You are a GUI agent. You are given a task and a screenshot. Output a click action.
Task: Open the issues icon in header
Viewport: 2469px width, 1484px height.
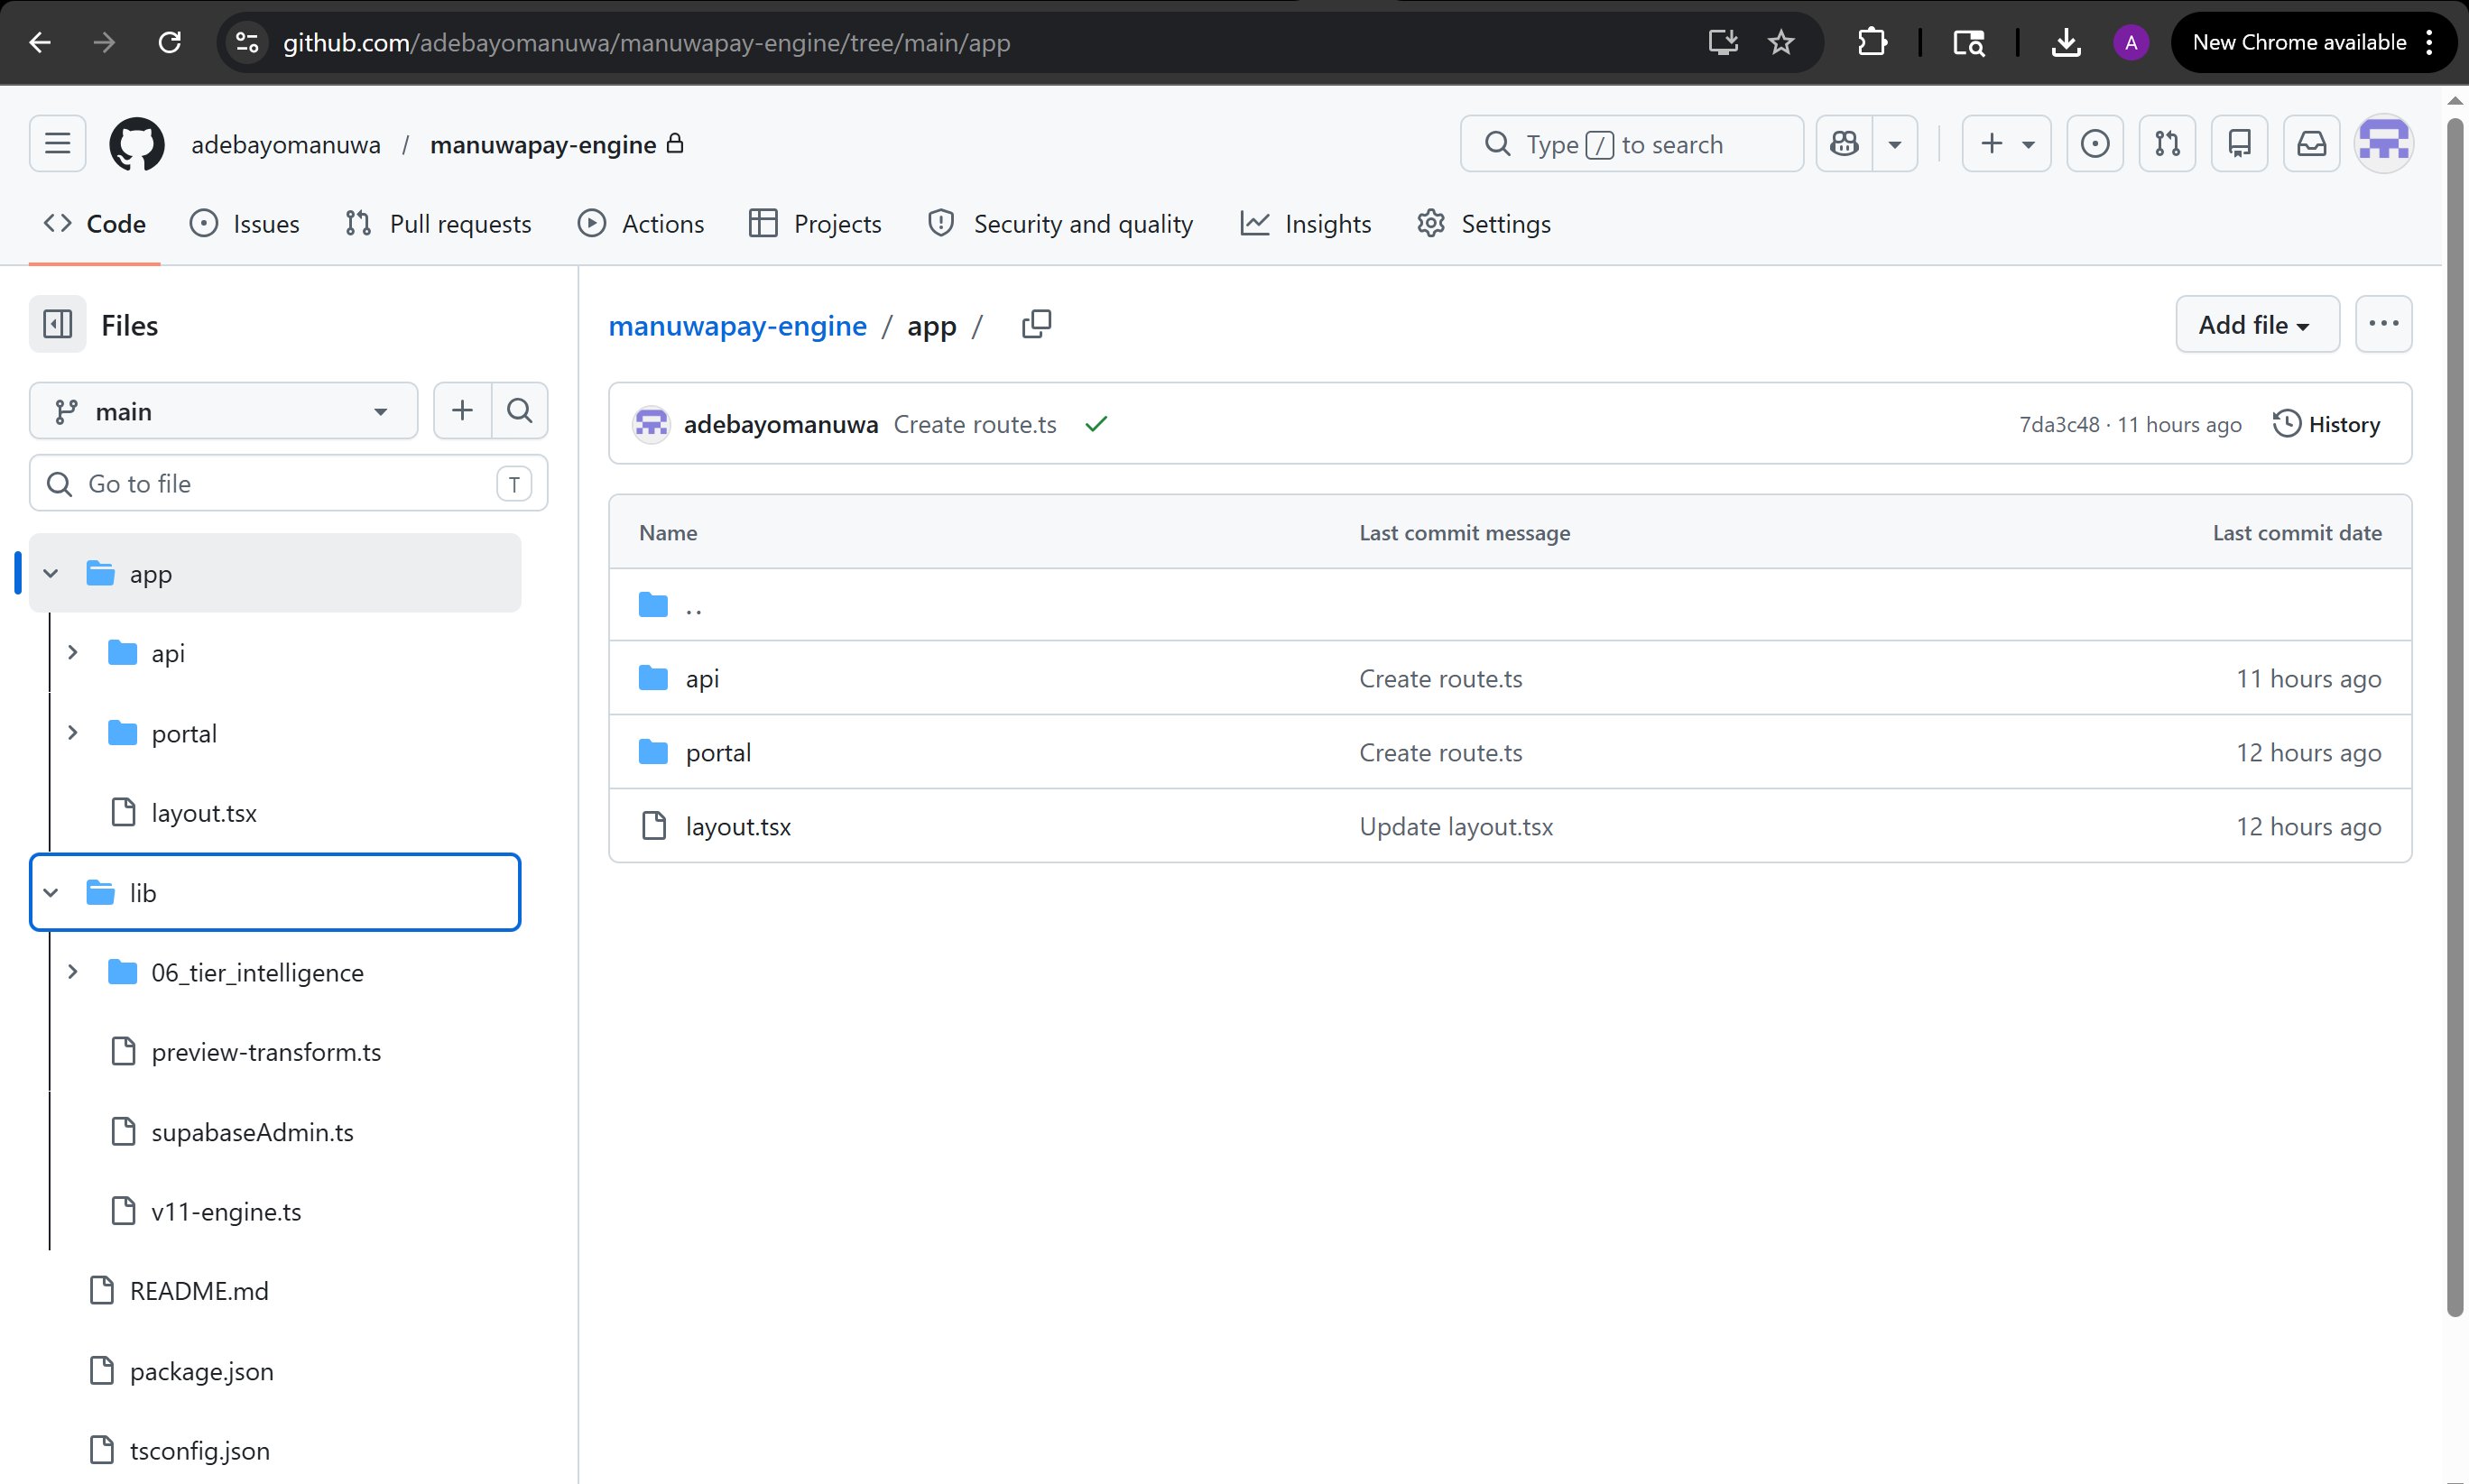pos(2094,144)
